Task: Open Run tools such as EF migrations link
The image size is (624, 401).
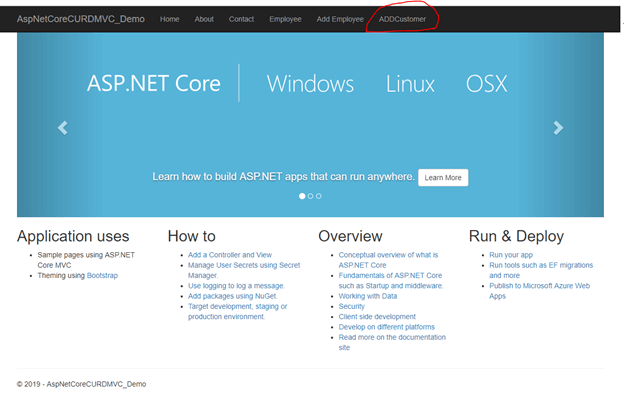Action: pyautogui.click(x=541, y=270)
